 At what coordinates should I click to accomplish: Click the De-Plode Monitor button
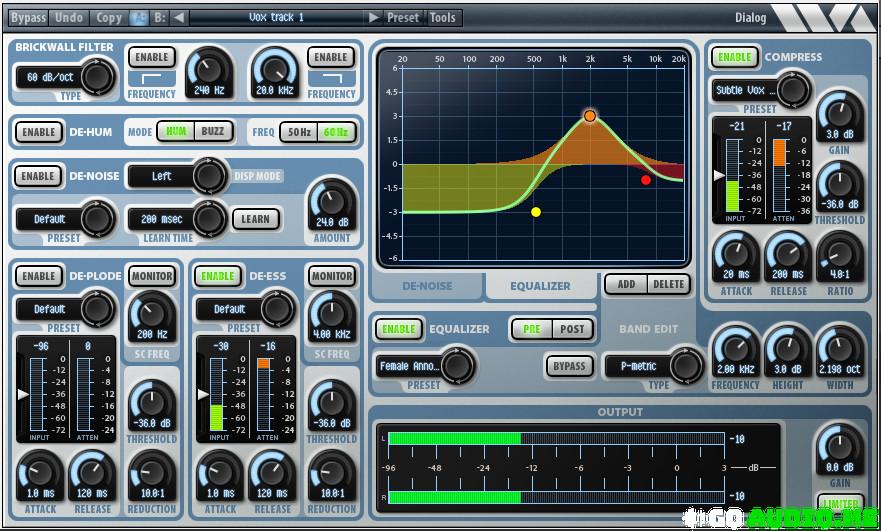pos(152,276)
